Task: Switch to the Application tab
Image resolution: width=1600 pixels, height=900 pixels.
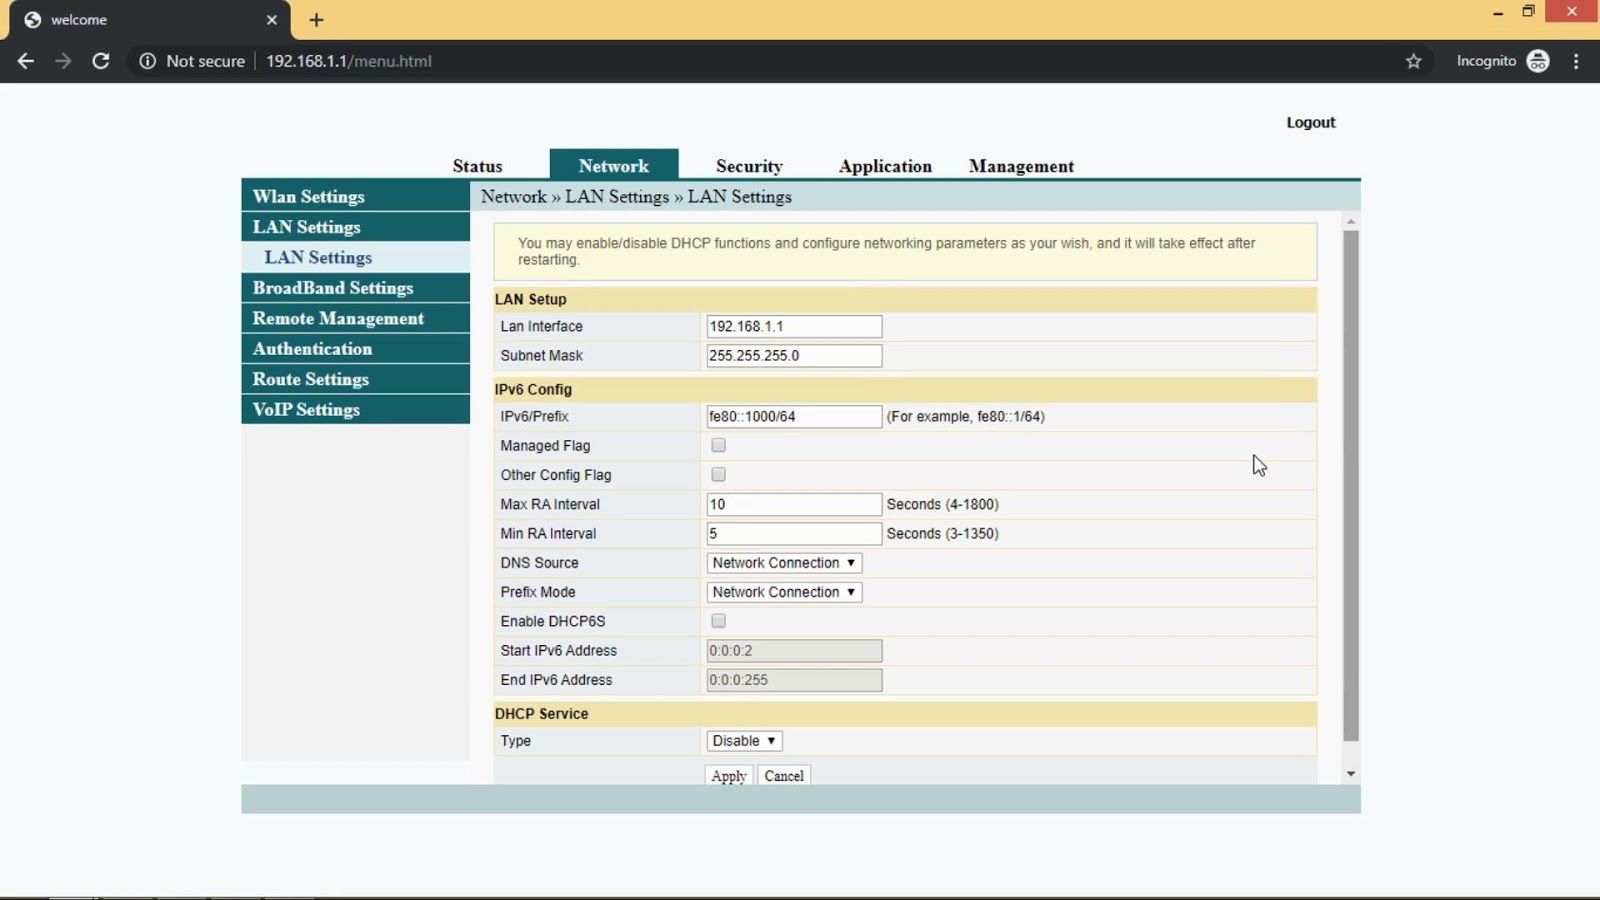Action: tap(885, 166)
